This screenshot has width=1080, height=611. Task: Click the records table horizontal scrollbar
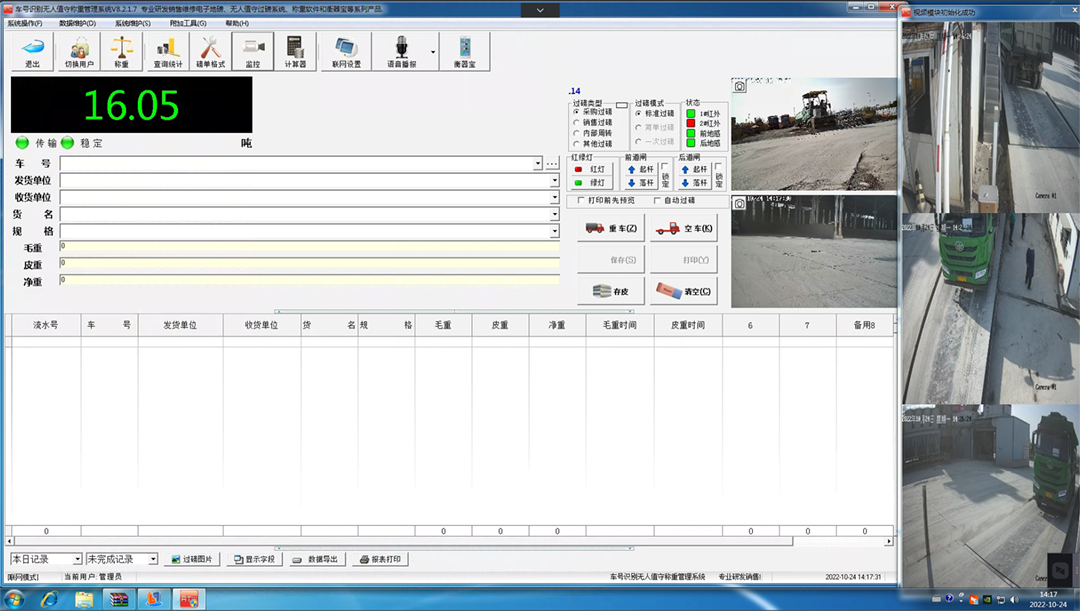tap(450, 541)
